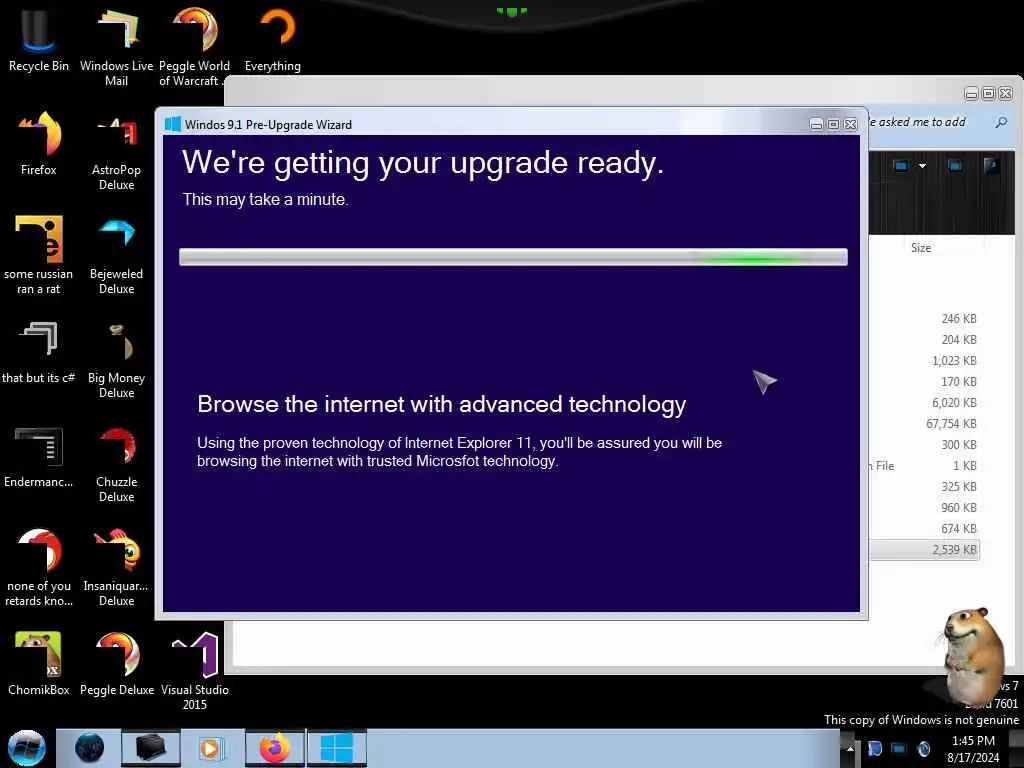Close the Pre-Upgrade Wizard window
The height and width of the screenshot is (768, 1024).
pyautogui.click(x=850, y=124)
